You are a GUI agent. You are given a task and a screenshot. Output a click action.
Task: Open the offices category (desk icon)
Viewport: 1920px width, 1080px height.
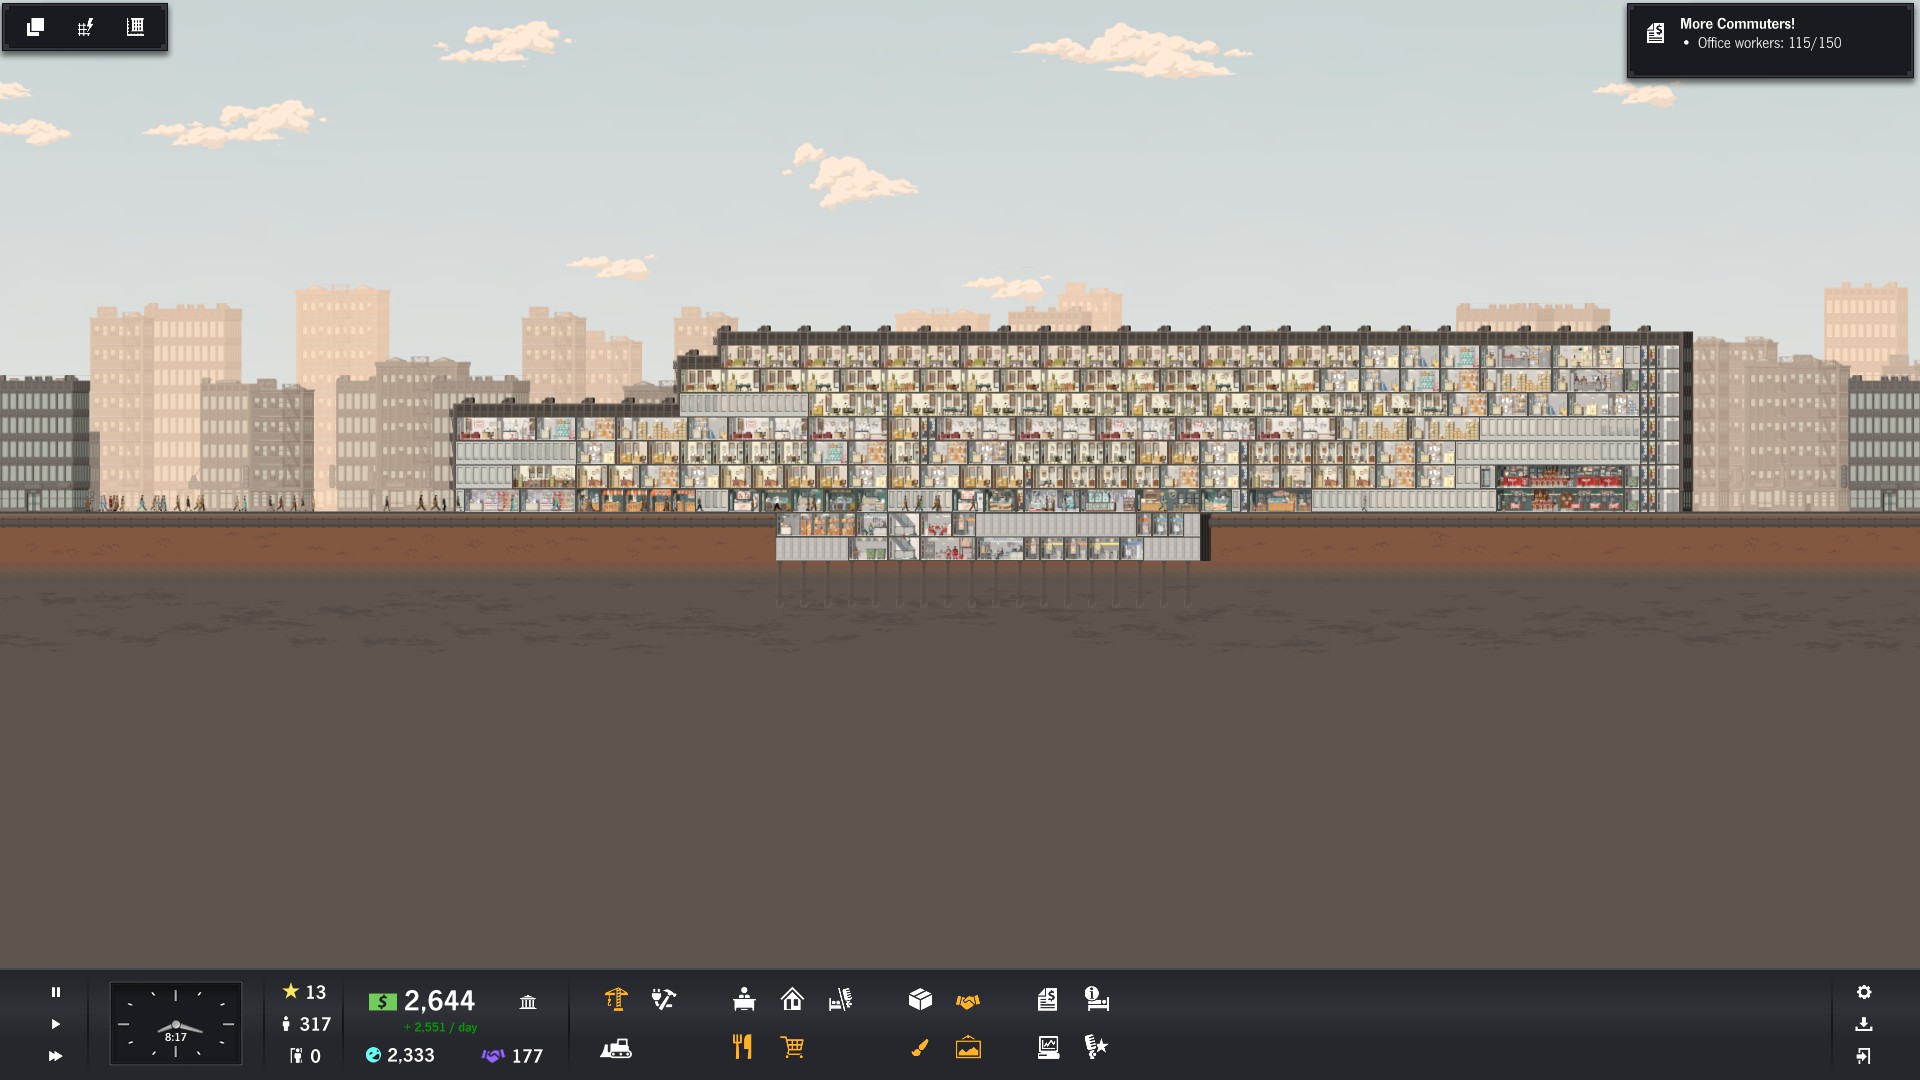(x=744, y=999)
